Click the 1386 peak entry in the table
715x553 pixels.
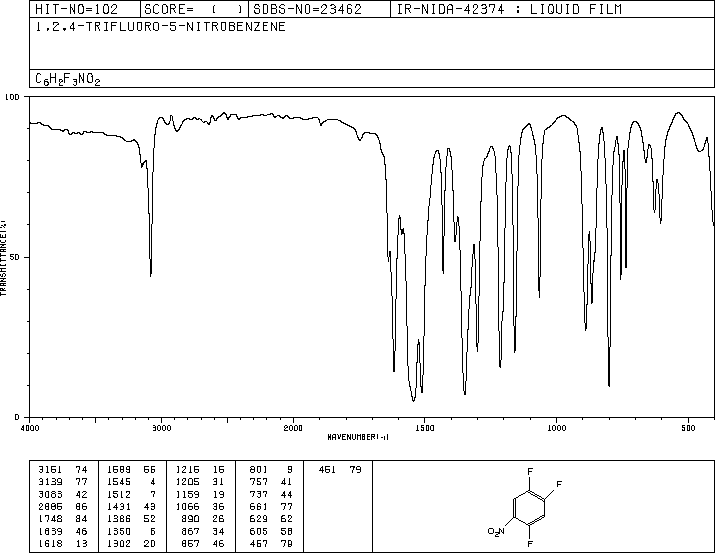click(131, 519)
